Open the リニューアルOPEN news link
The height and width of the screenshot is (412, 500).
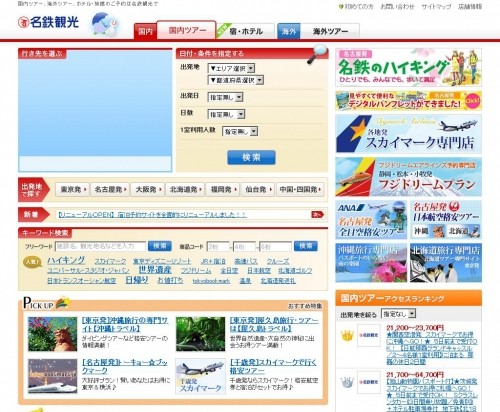pyautogui.click(x=152, y=215)
